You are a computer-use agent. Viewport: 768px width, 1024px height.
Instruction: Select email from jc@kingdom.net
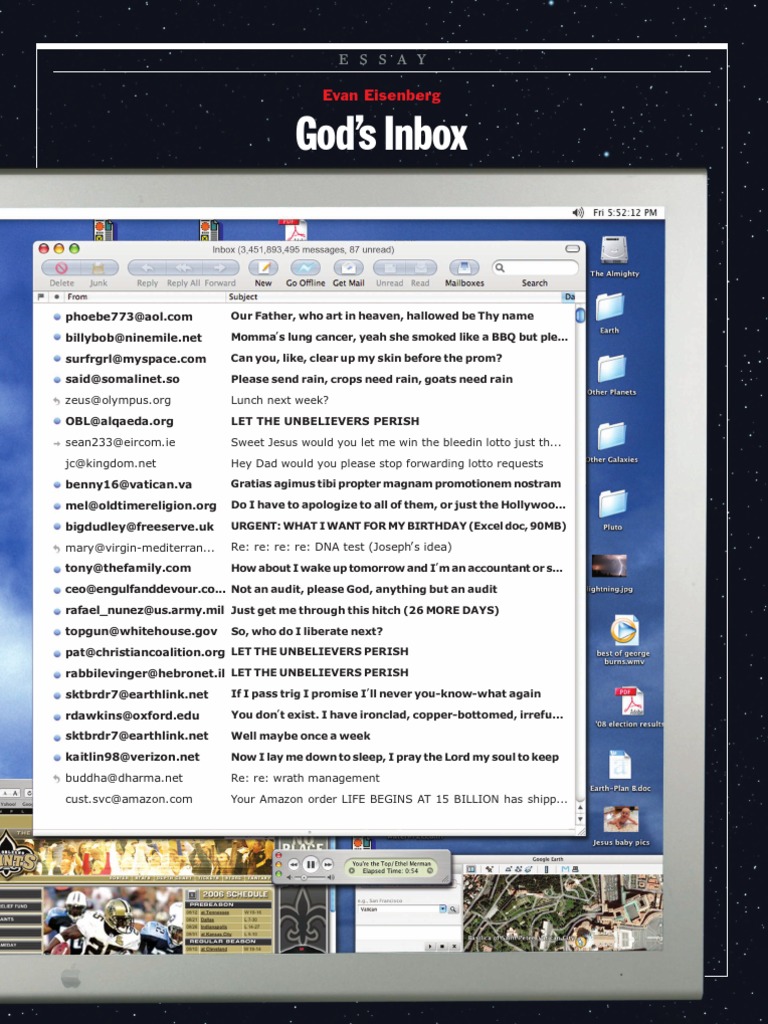(306, 463)
